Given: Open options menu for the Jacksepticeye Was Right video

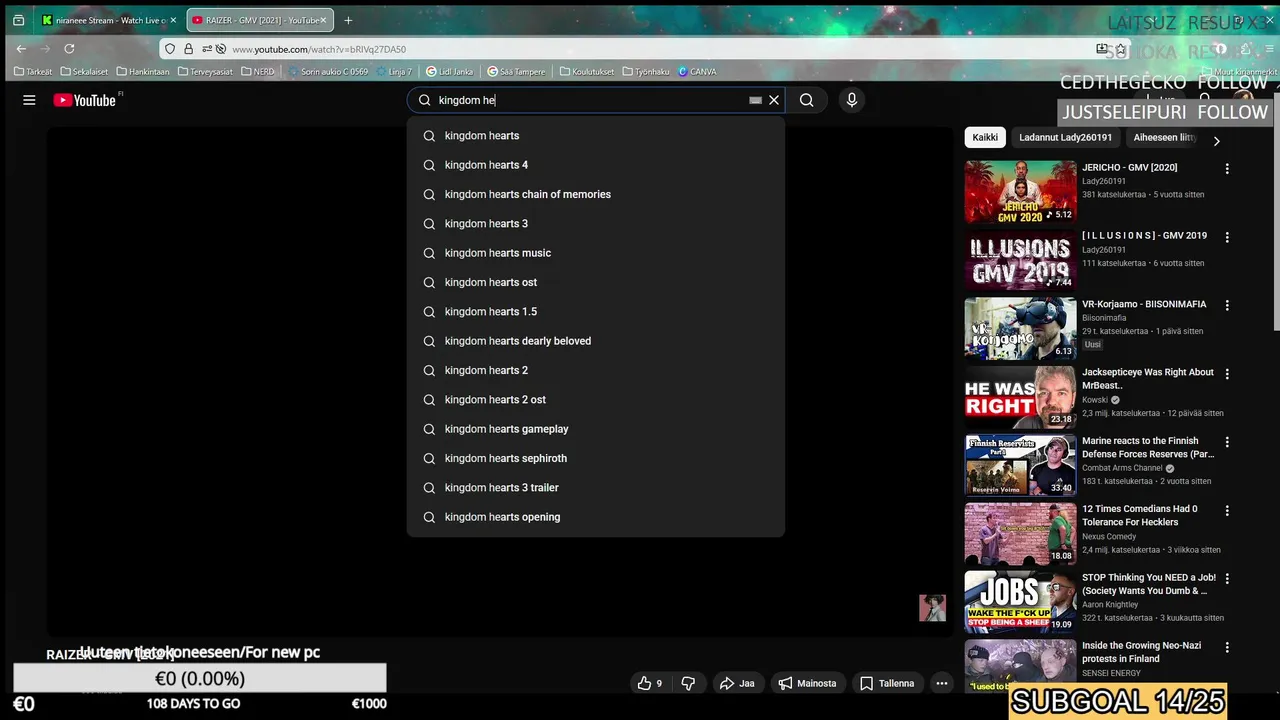Looking at the screenshot, I should pyautogui.click(x=1227, y=374).
